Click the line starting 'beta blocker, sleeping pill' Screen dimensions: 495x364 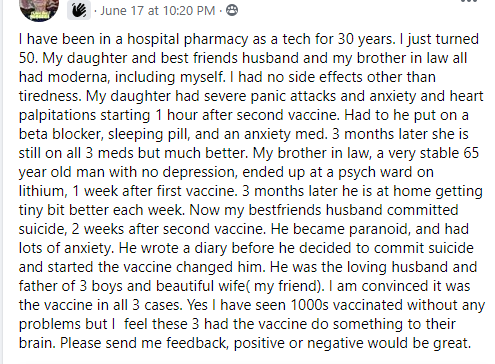tap(244, 134)
